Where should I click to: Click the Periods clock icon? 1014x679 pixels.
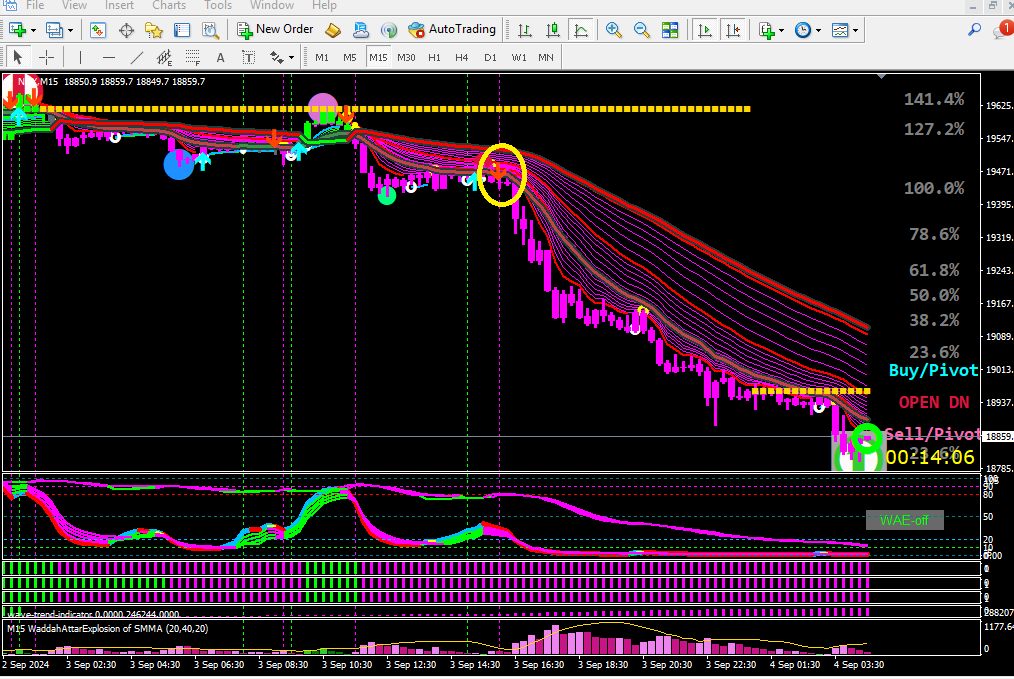[x=803, y=30]
